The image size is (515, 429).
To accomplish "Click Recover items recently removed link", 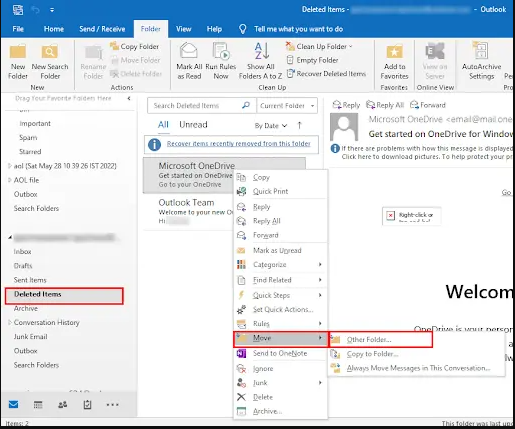I will point(239,143).
